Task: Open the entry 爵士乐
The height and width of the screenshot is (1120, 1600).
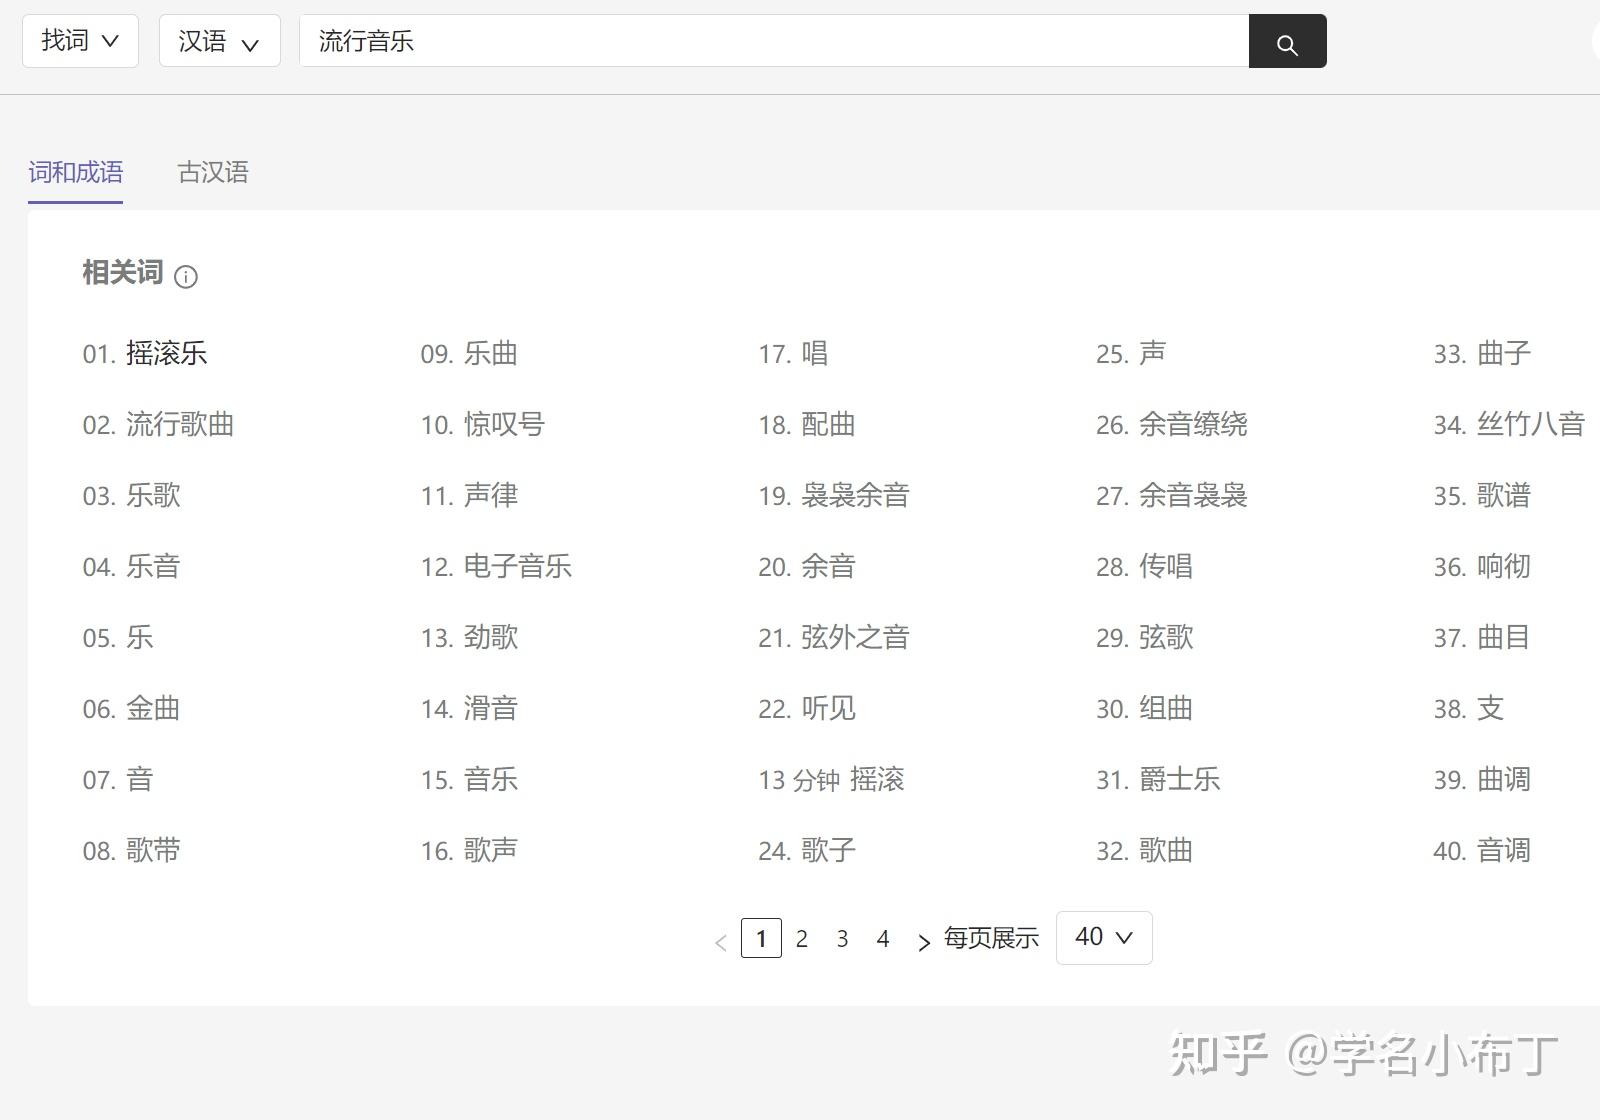Action: [1180, 779]
